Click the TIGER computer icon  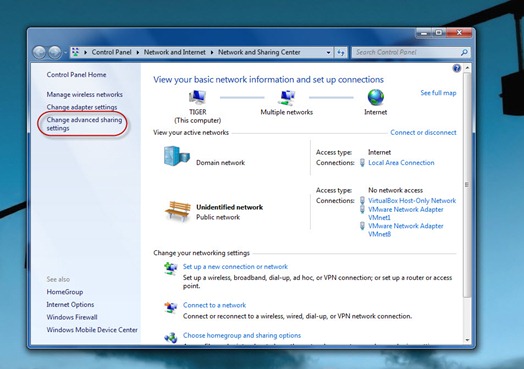coord(198,97)
